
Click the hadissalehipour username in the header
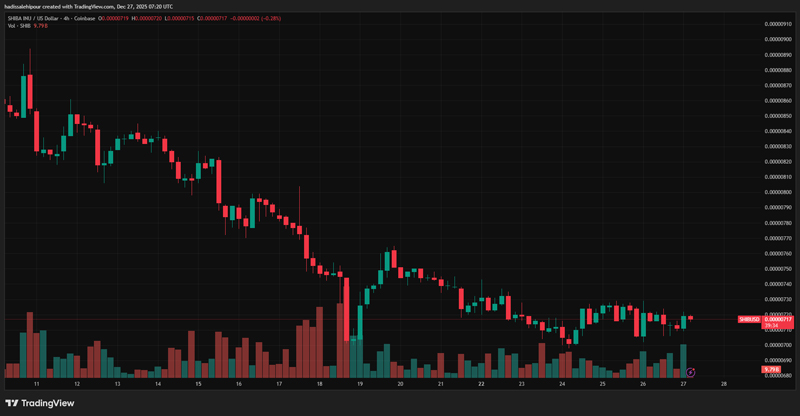(x=27, y=6)
